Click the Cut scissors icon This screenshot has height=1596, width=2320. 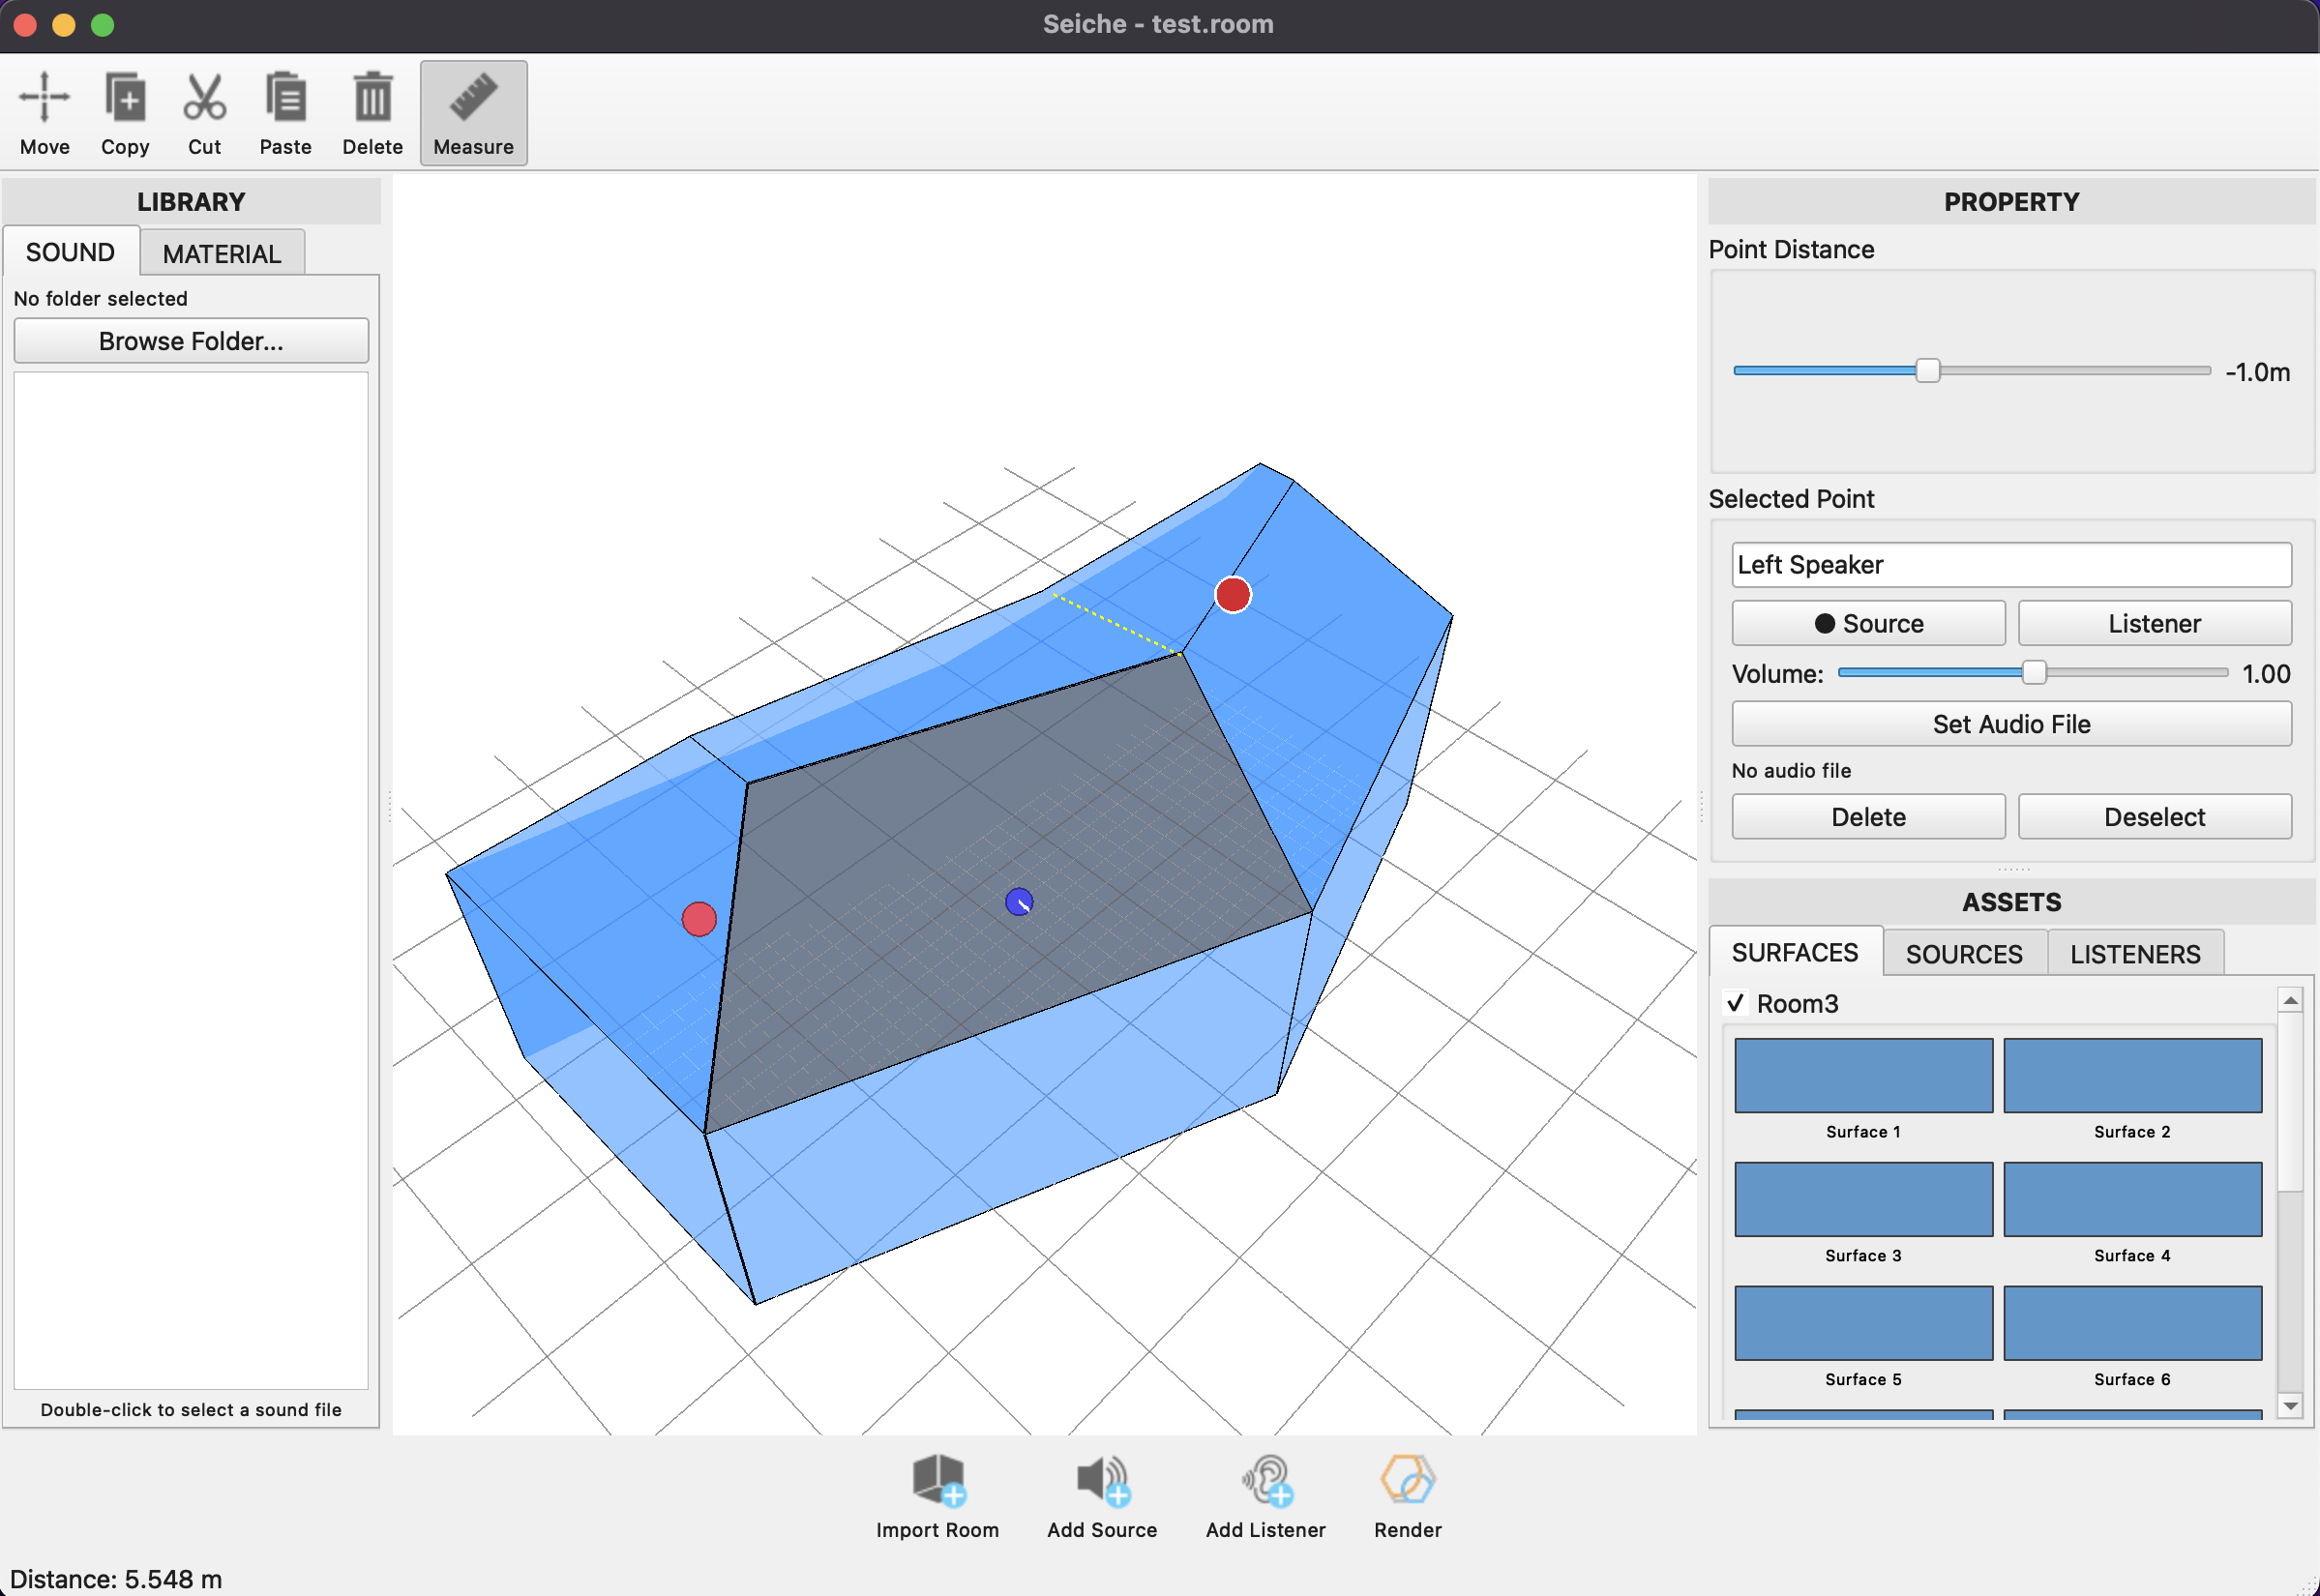pyautogui.click(x=204, y=98)
